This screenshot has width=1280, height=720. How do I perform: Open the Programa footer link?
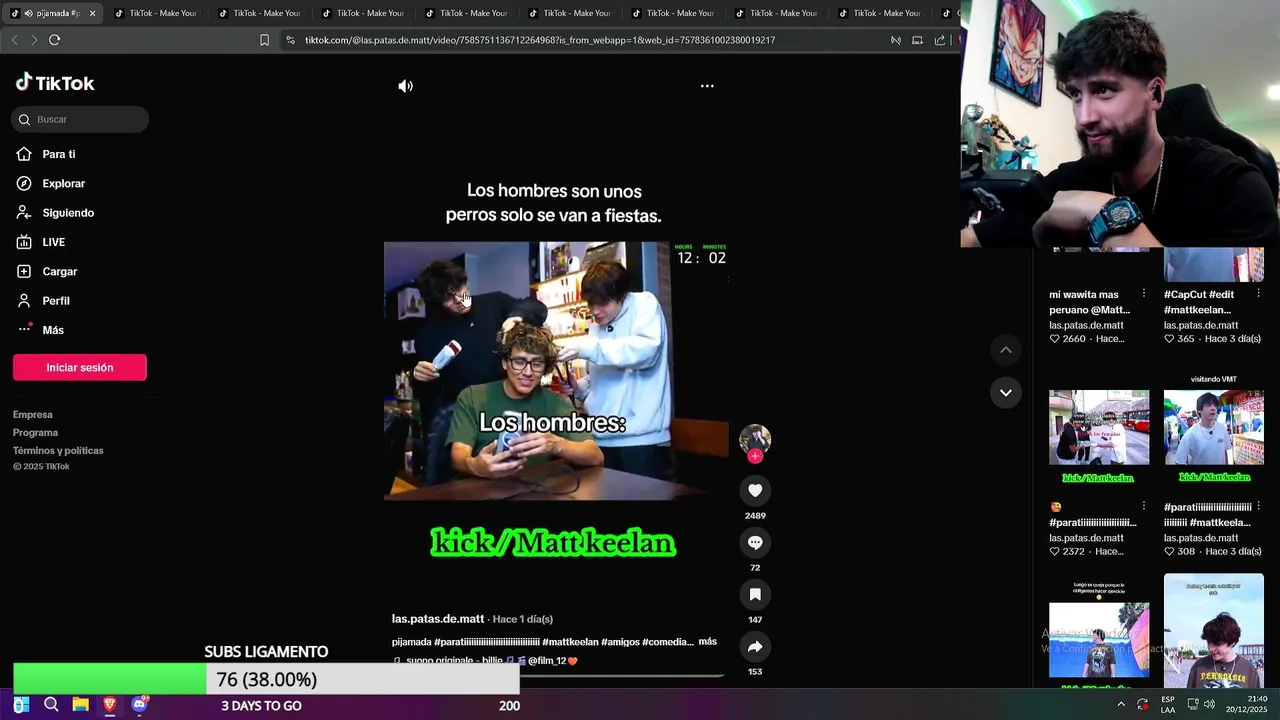coord(35,433)
